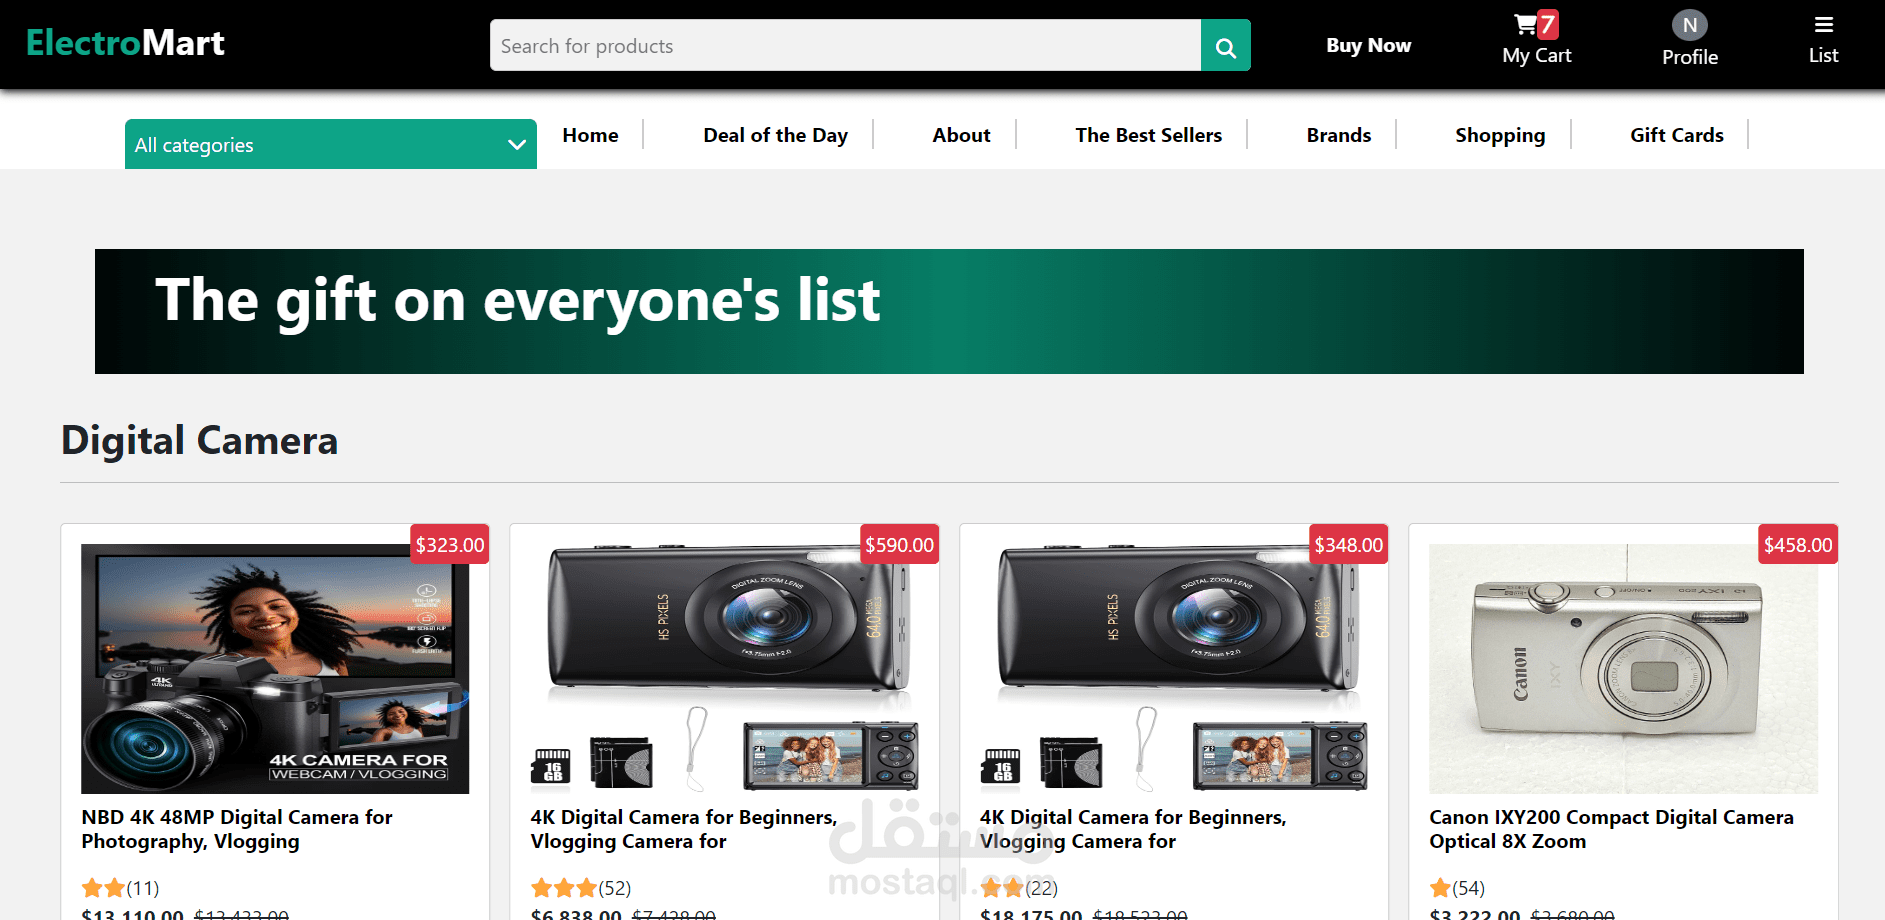Click the $348.00 price tag
Image resolution: width=1885 pixels, height=920 pixels.
click(1348, 545)
